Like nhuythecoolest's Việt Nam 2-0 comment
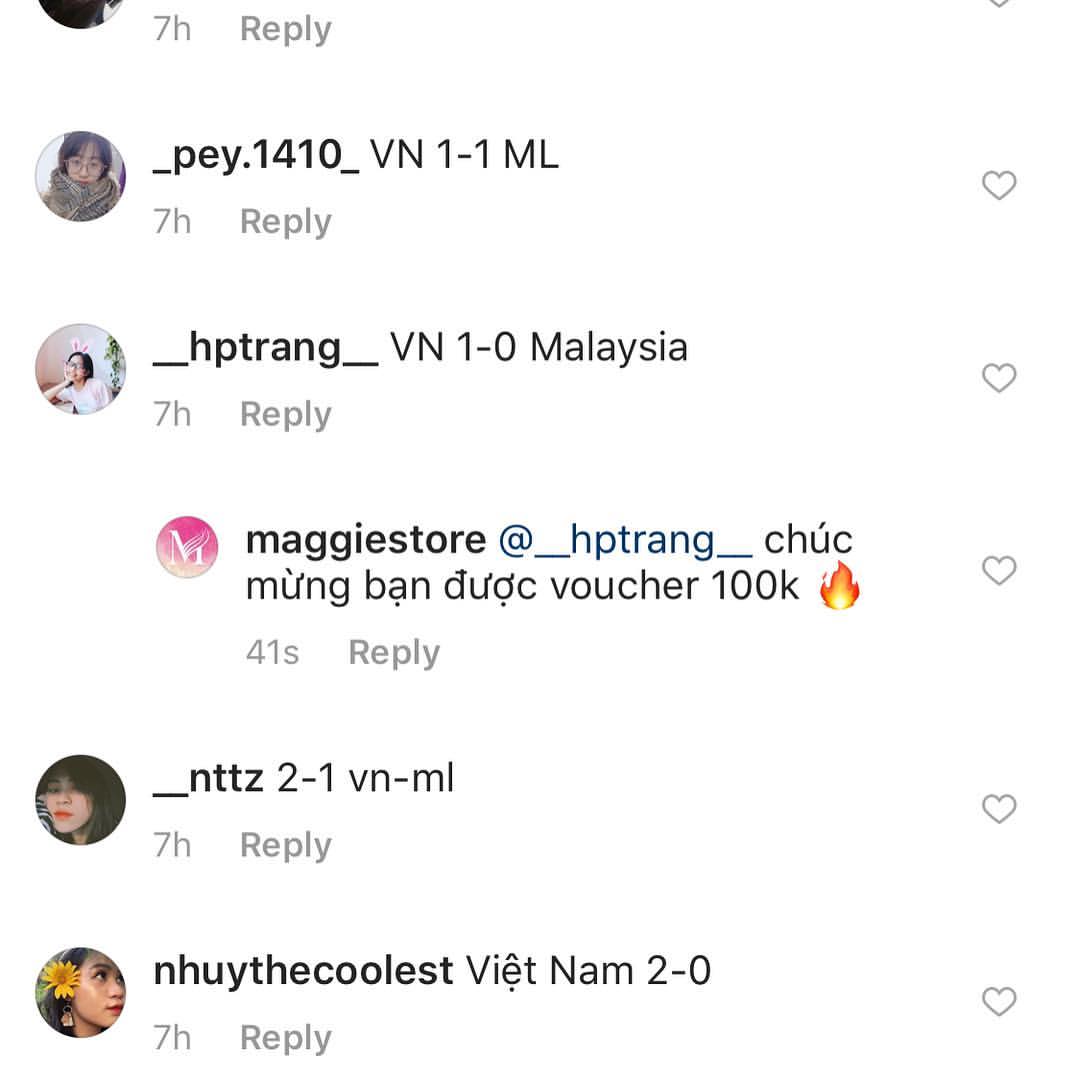Screen dimensions: 1080x1079 coord(999,1001)
